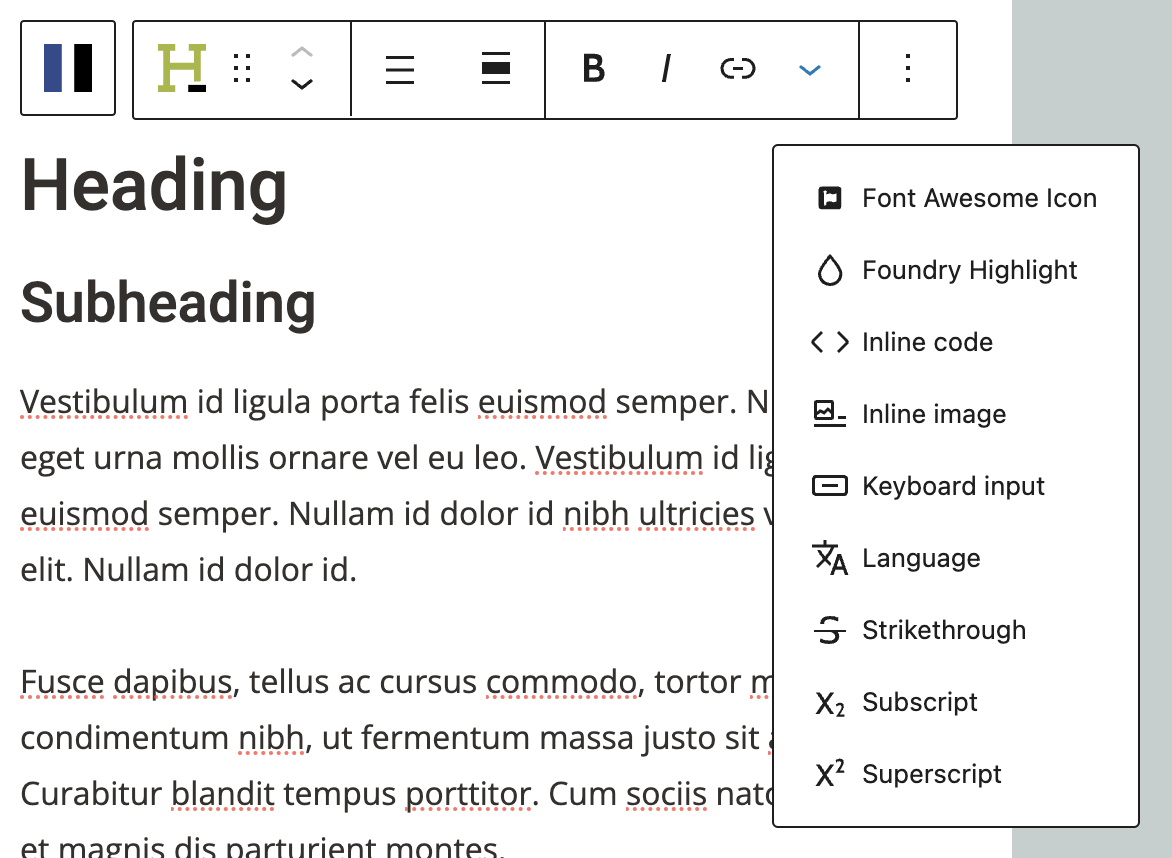Open the text alignment control
The height and width of the screenshot is (858, 1172).
[400, 69]
